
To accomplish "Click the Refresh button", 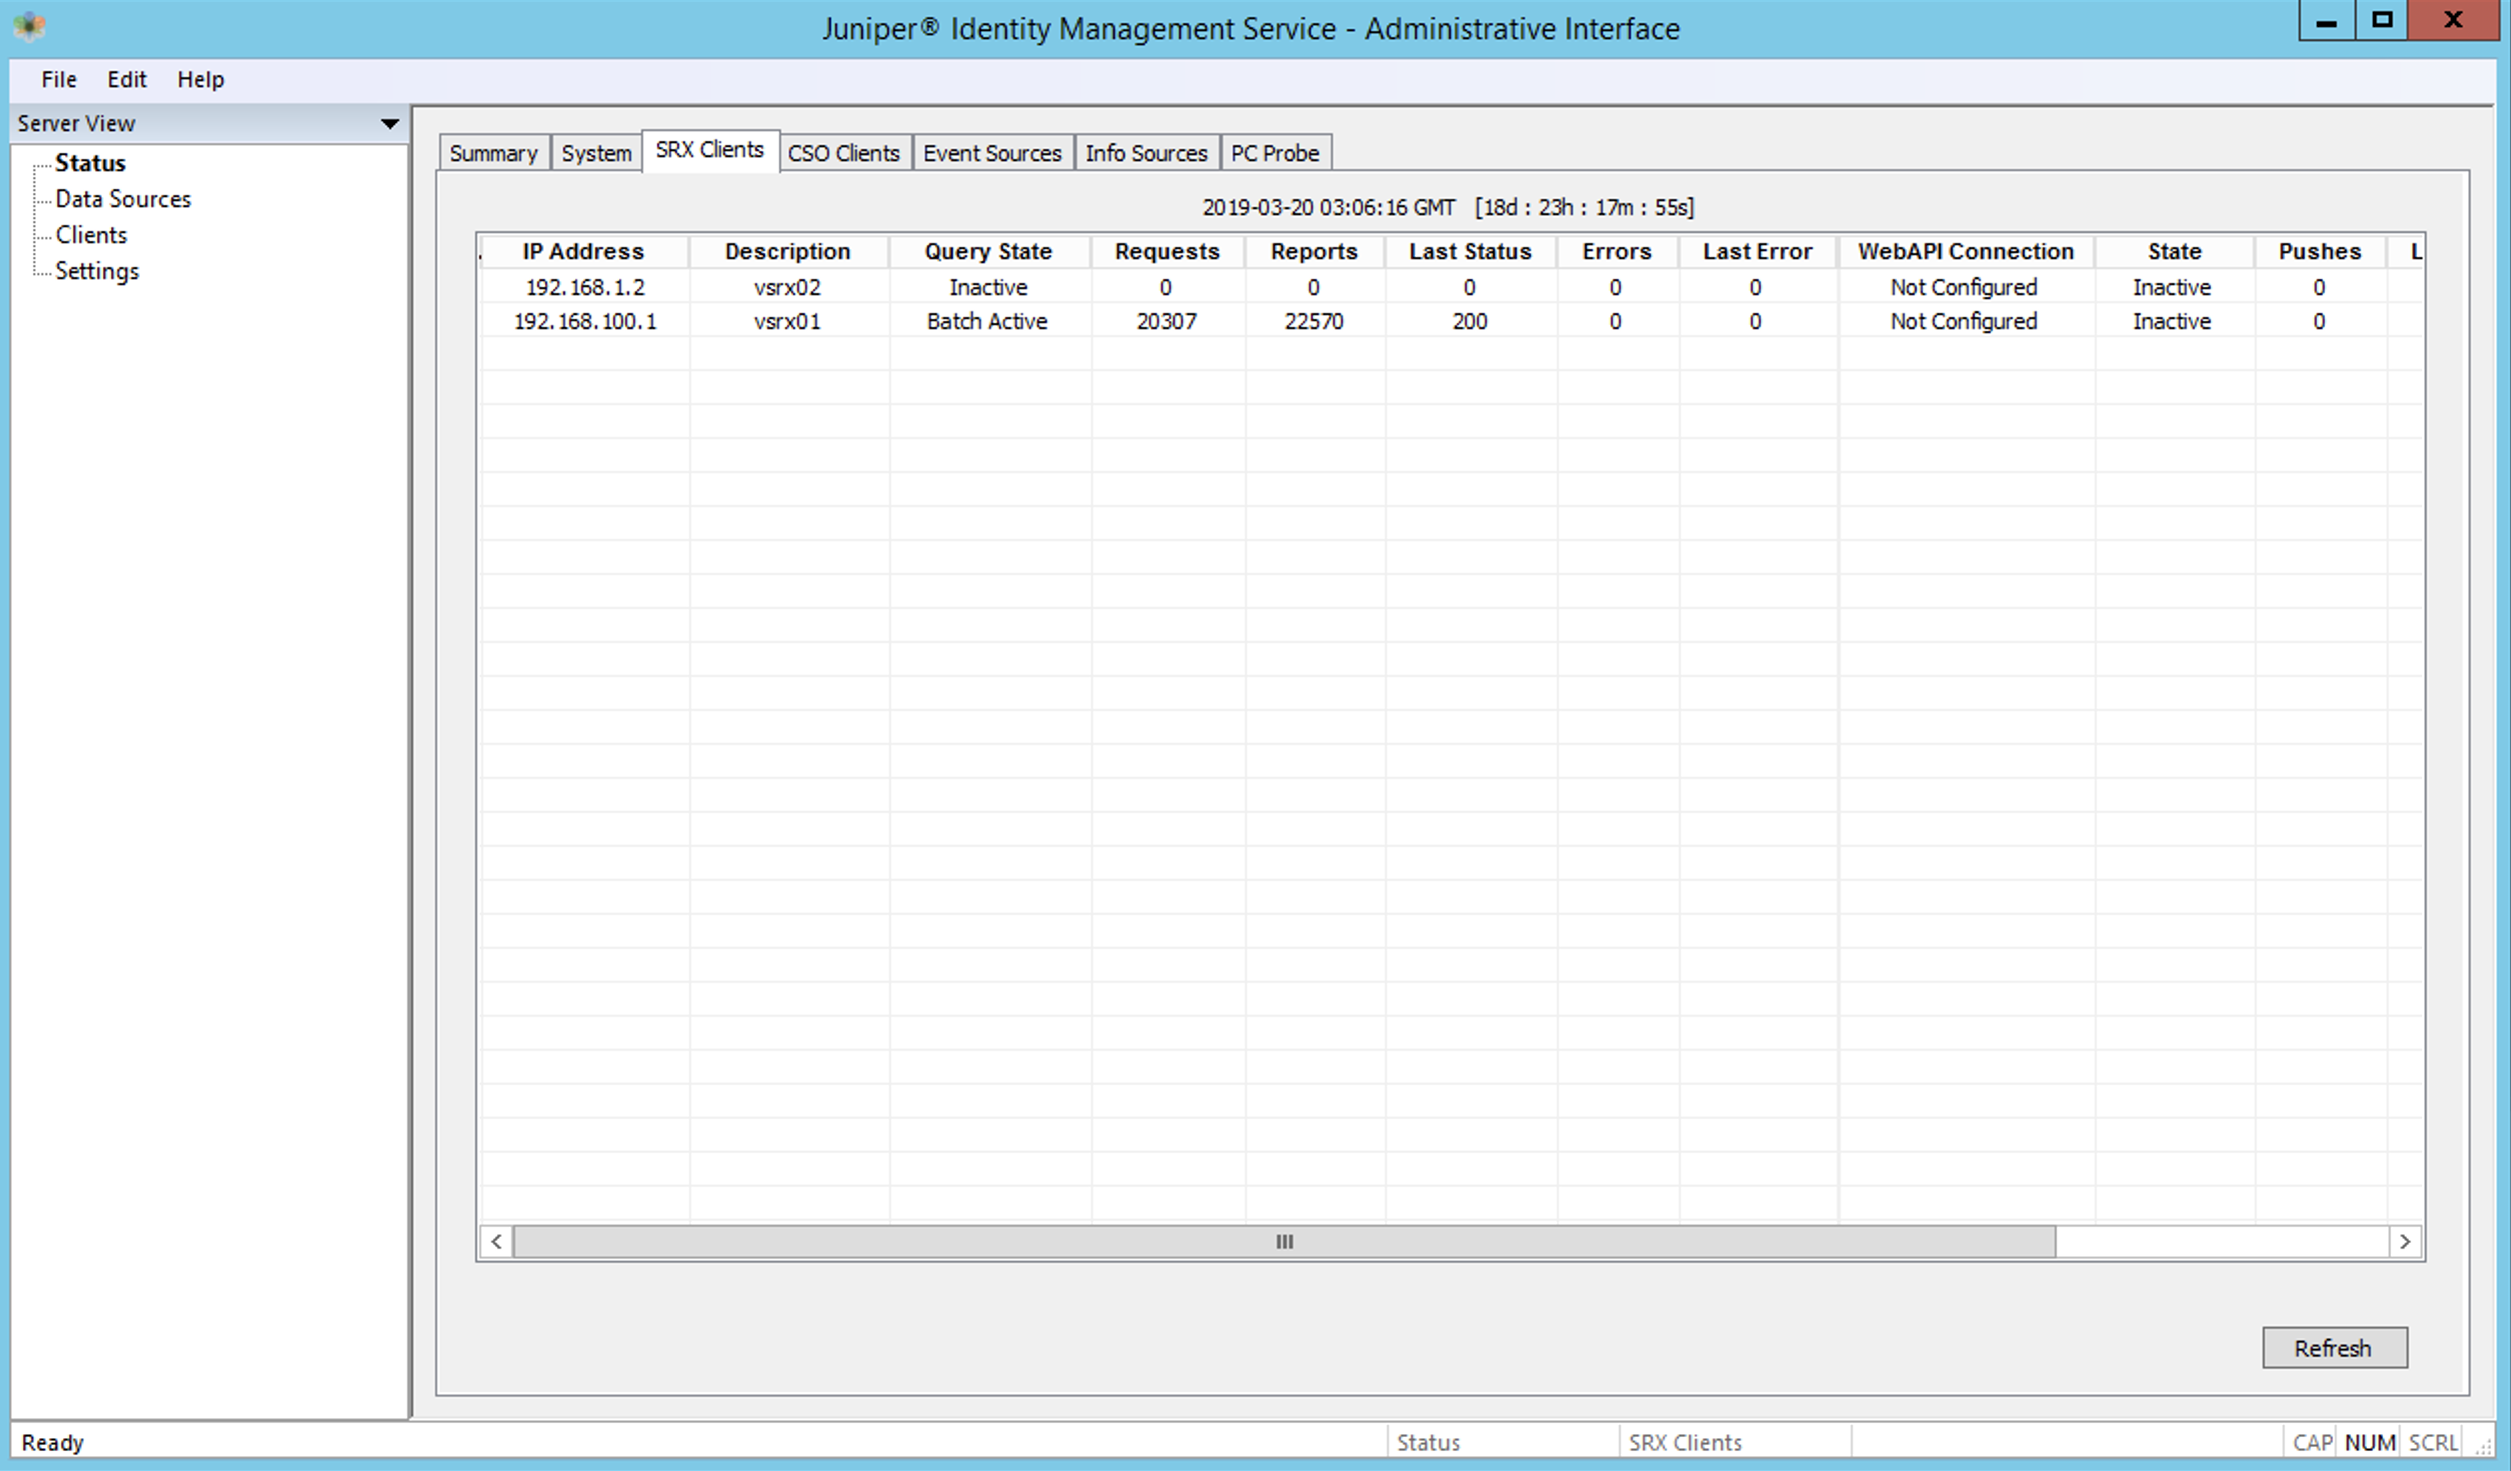I will click(2334, 1348).
